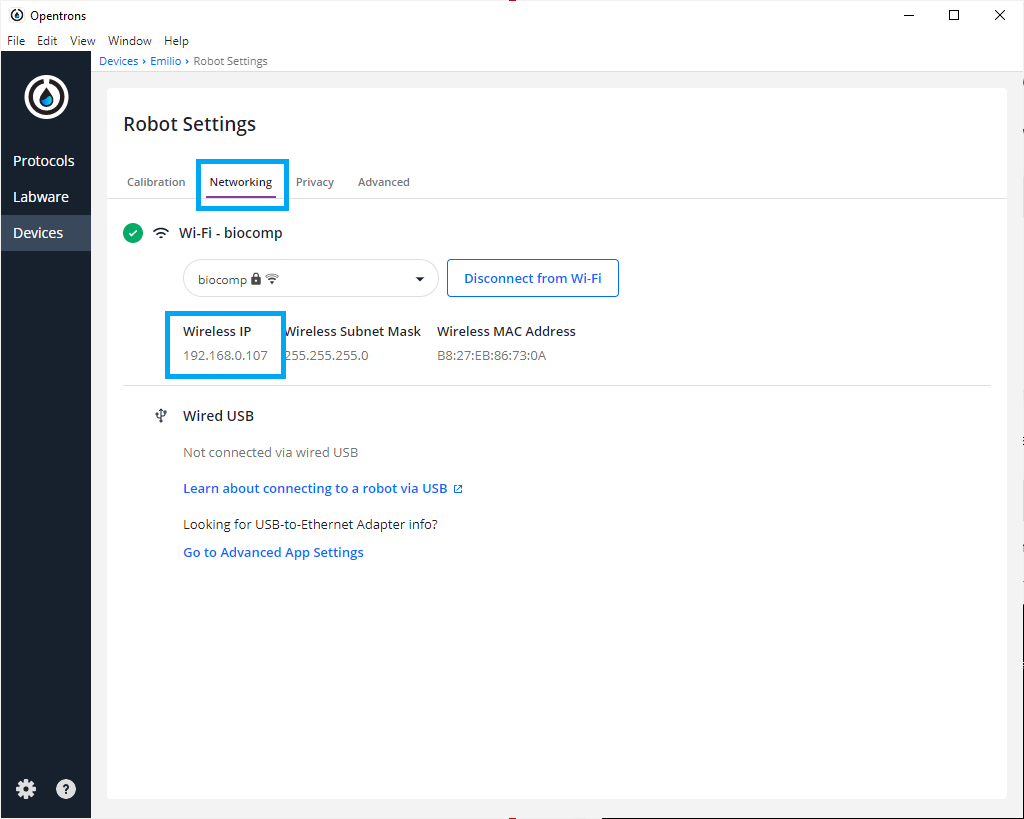
Task: Click the 'Wi-Fi - biocomp' label
Action: tap(231, 233)
